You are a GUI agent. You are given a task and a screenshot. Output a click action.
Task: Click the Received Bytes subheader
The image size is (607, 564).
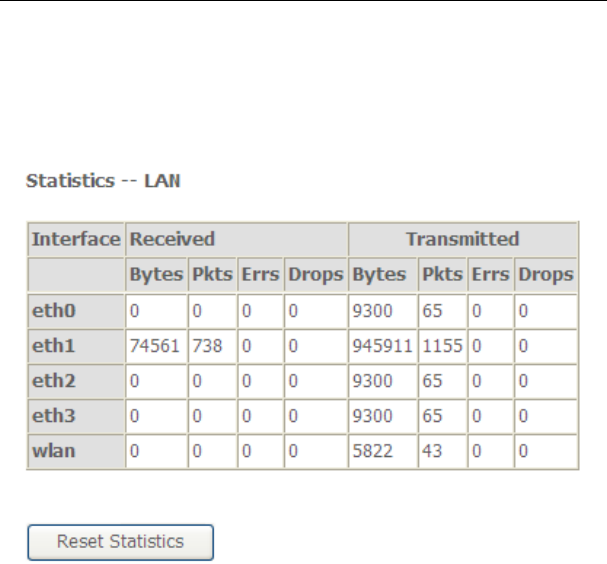156,274
